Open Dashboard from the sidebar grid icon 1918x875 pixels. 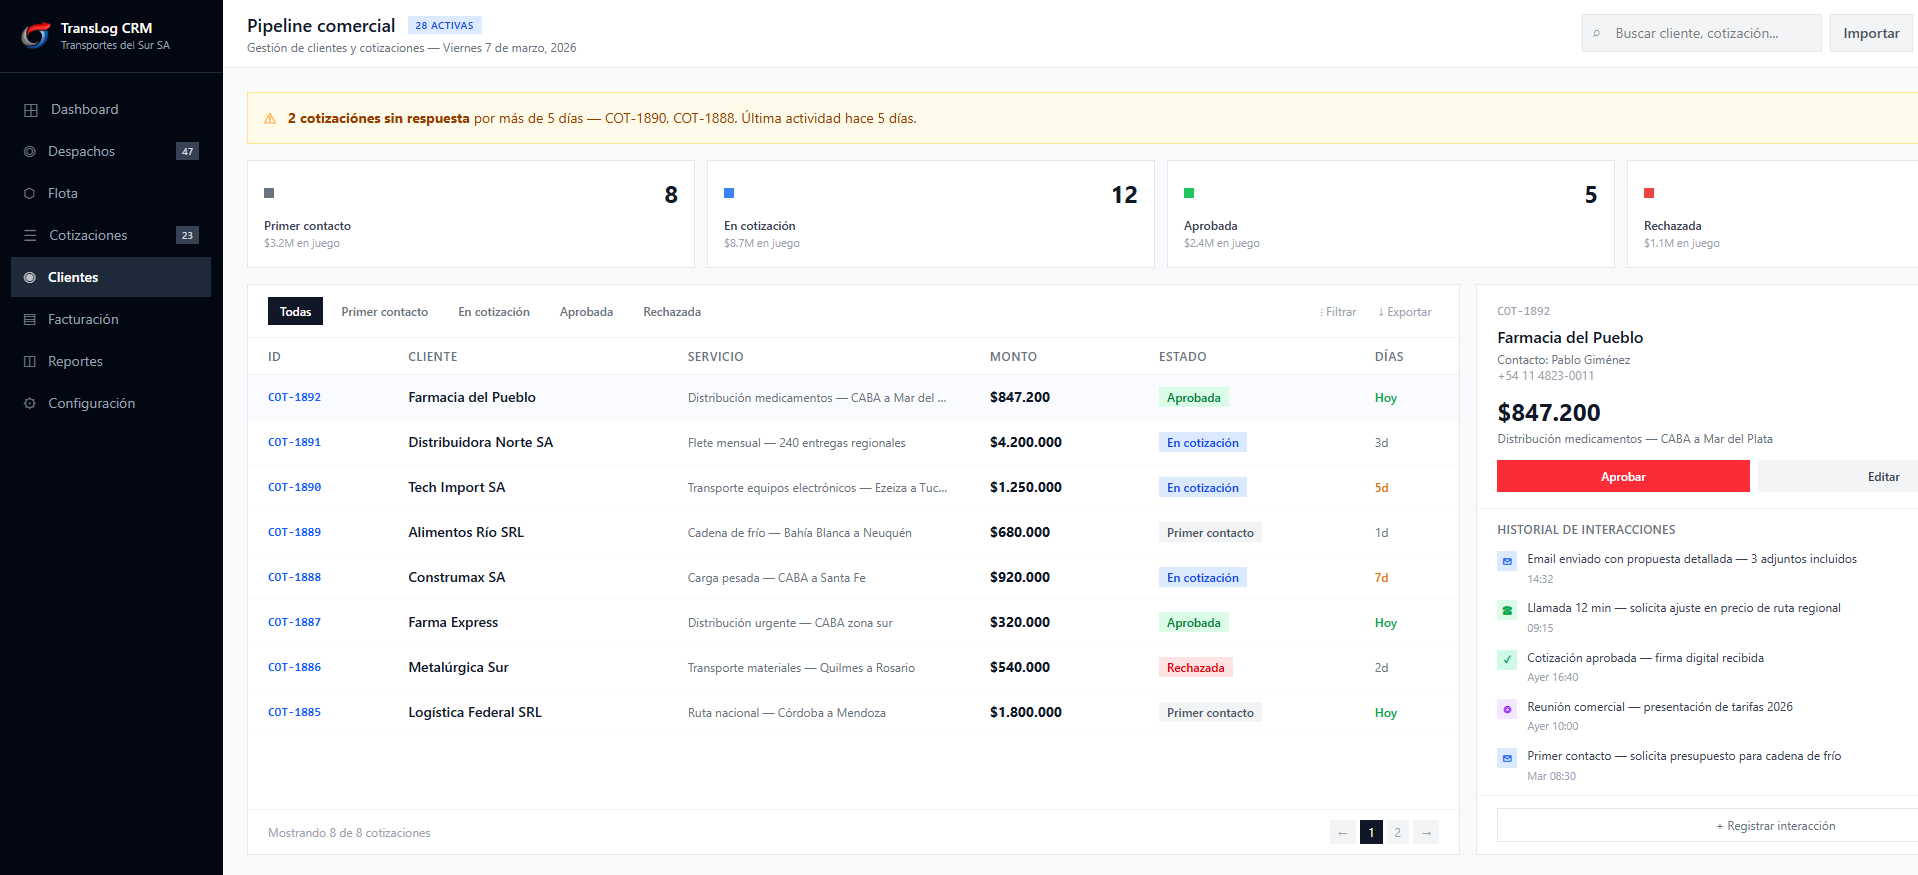tap(31, 110)
